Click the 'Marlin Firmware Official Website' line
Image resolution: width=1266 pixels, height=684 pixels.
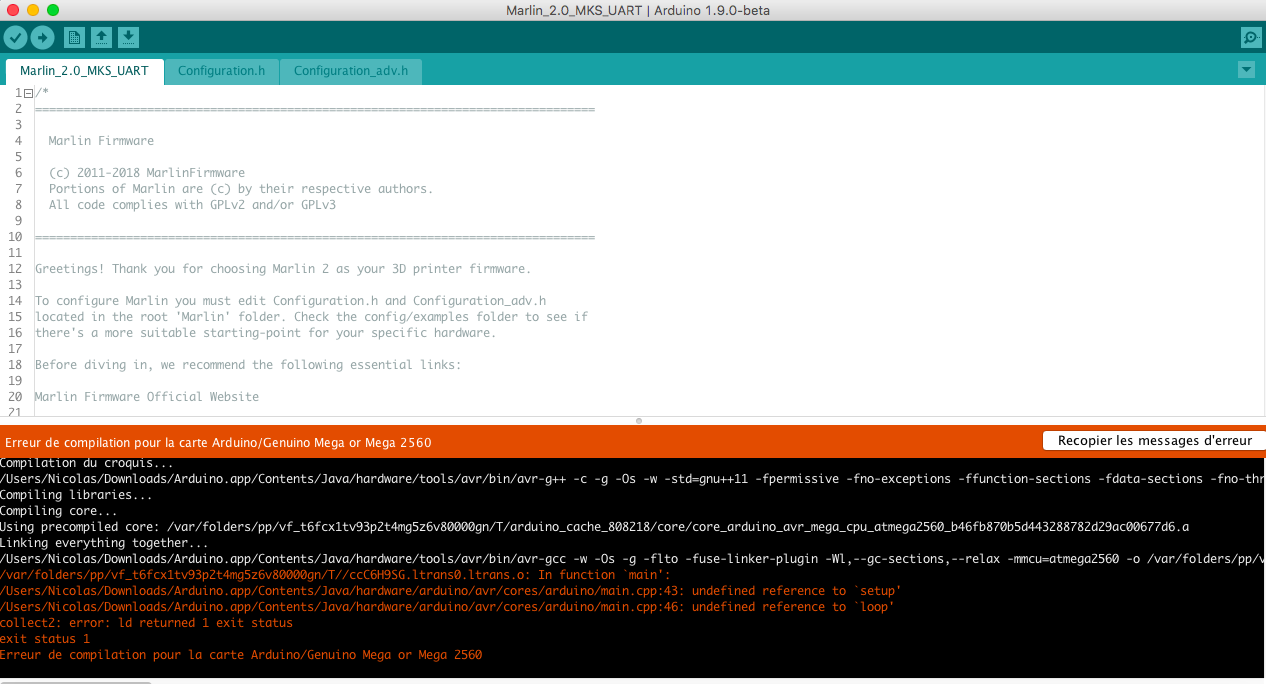click(147, 397)
